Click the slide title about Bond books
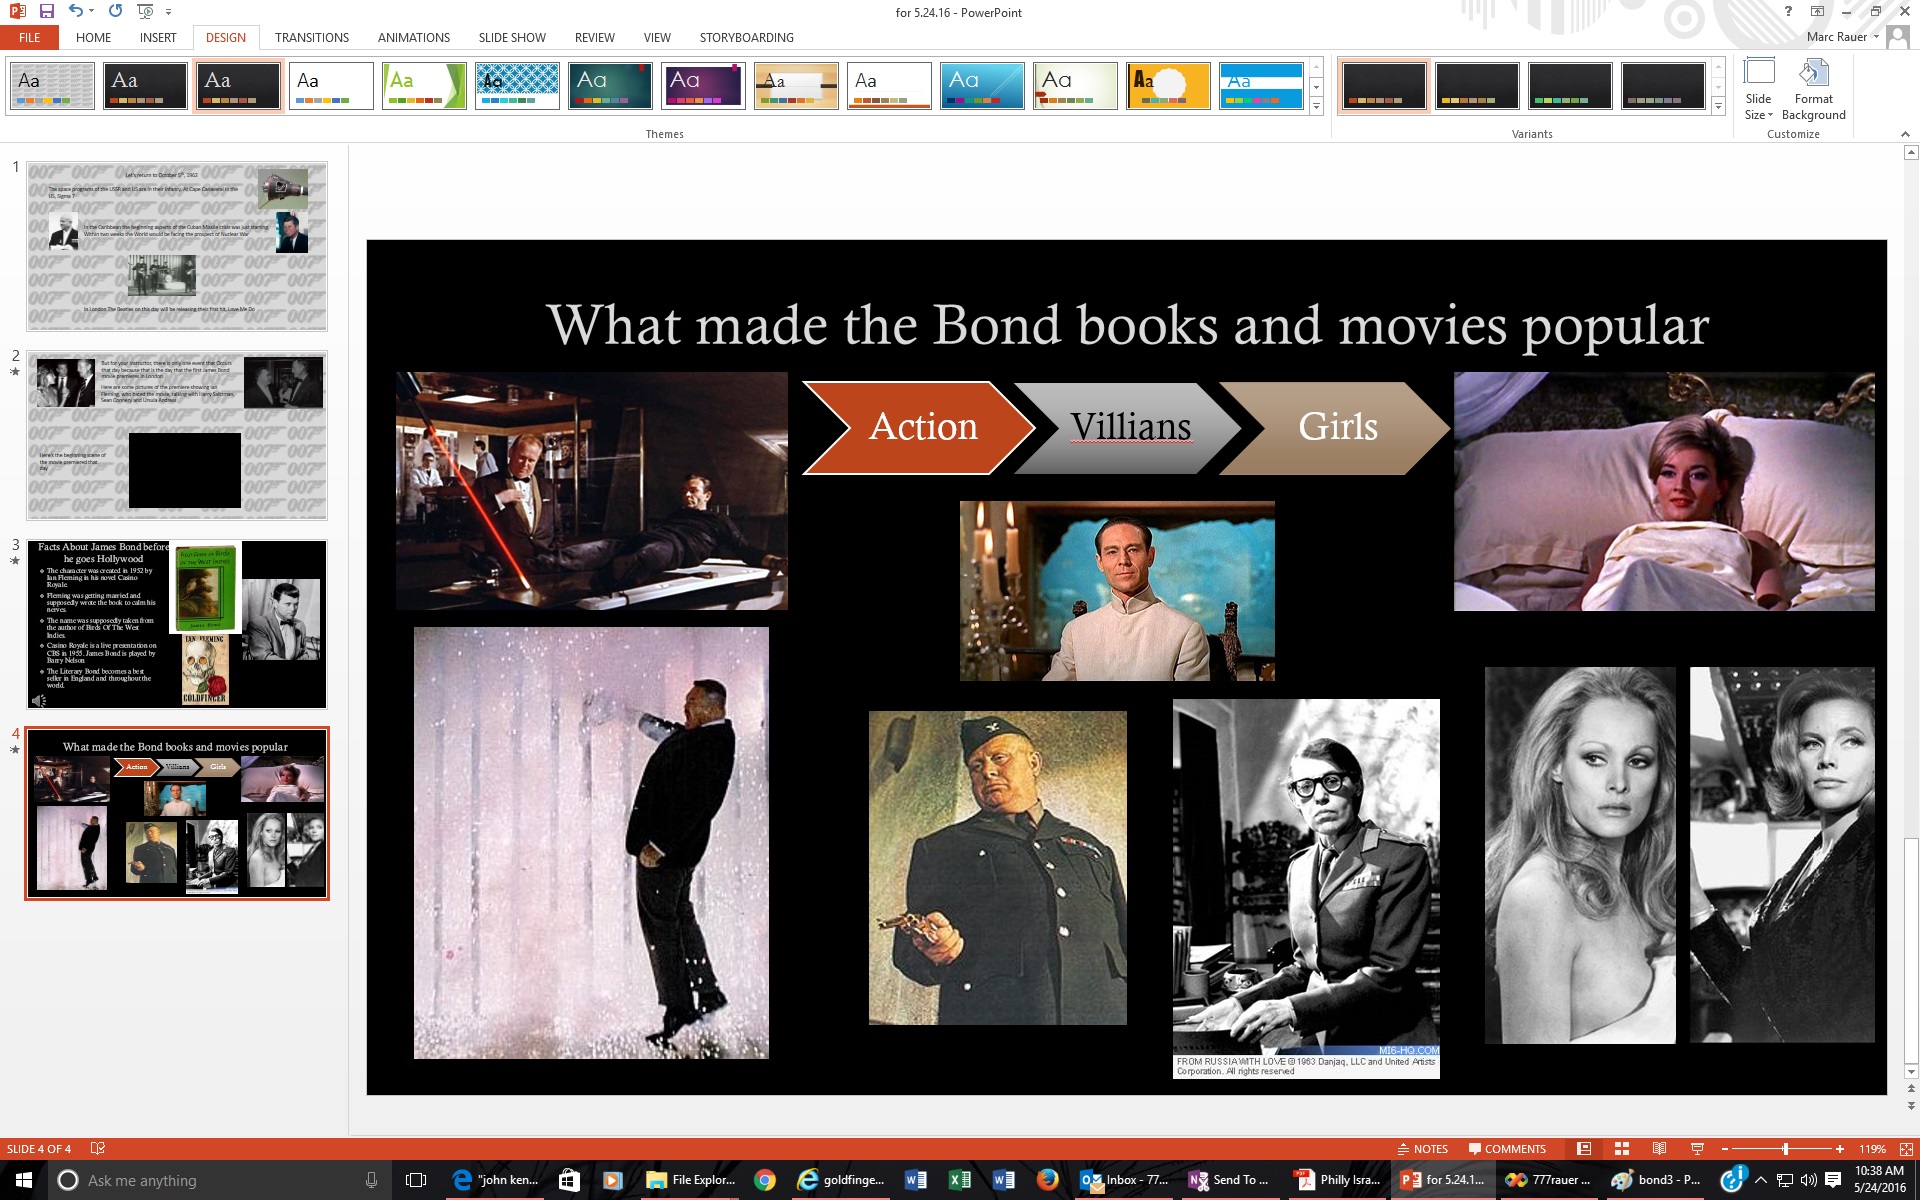The image size is (1920, 1200). tap(1127, 325)
